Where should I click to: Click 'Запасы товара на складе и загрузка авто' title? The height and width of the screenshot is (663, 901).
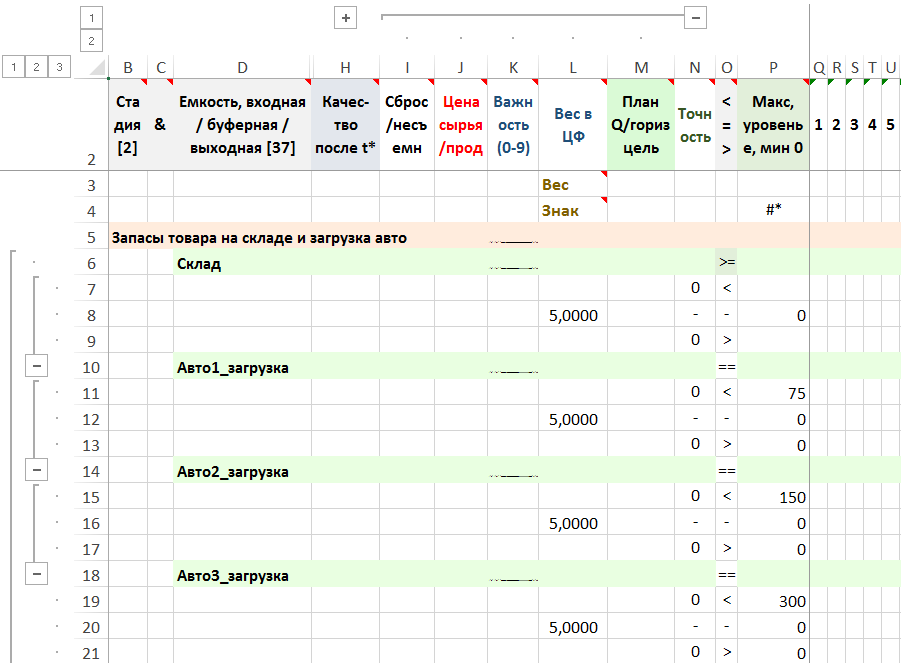click(260, 238)
